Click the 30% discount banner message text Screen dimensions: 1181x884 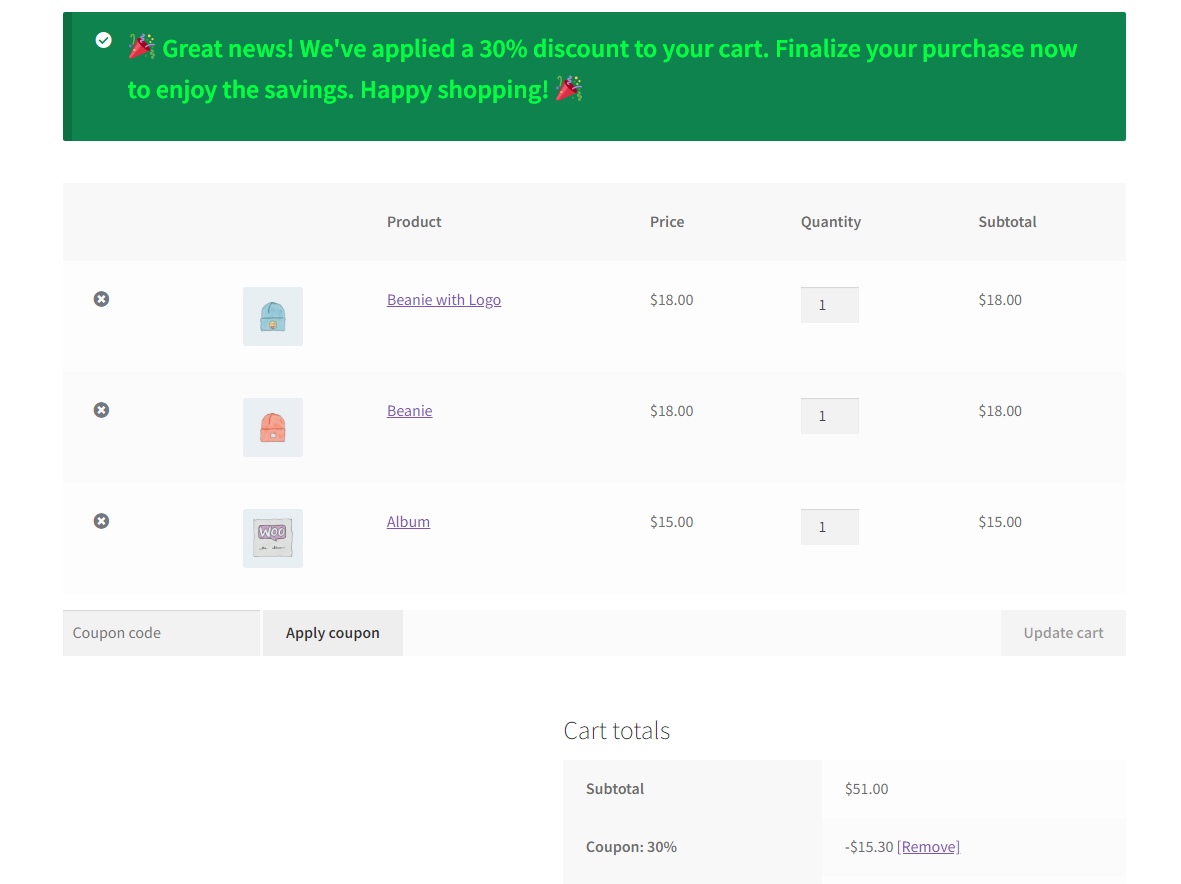[x=603, y=69]
